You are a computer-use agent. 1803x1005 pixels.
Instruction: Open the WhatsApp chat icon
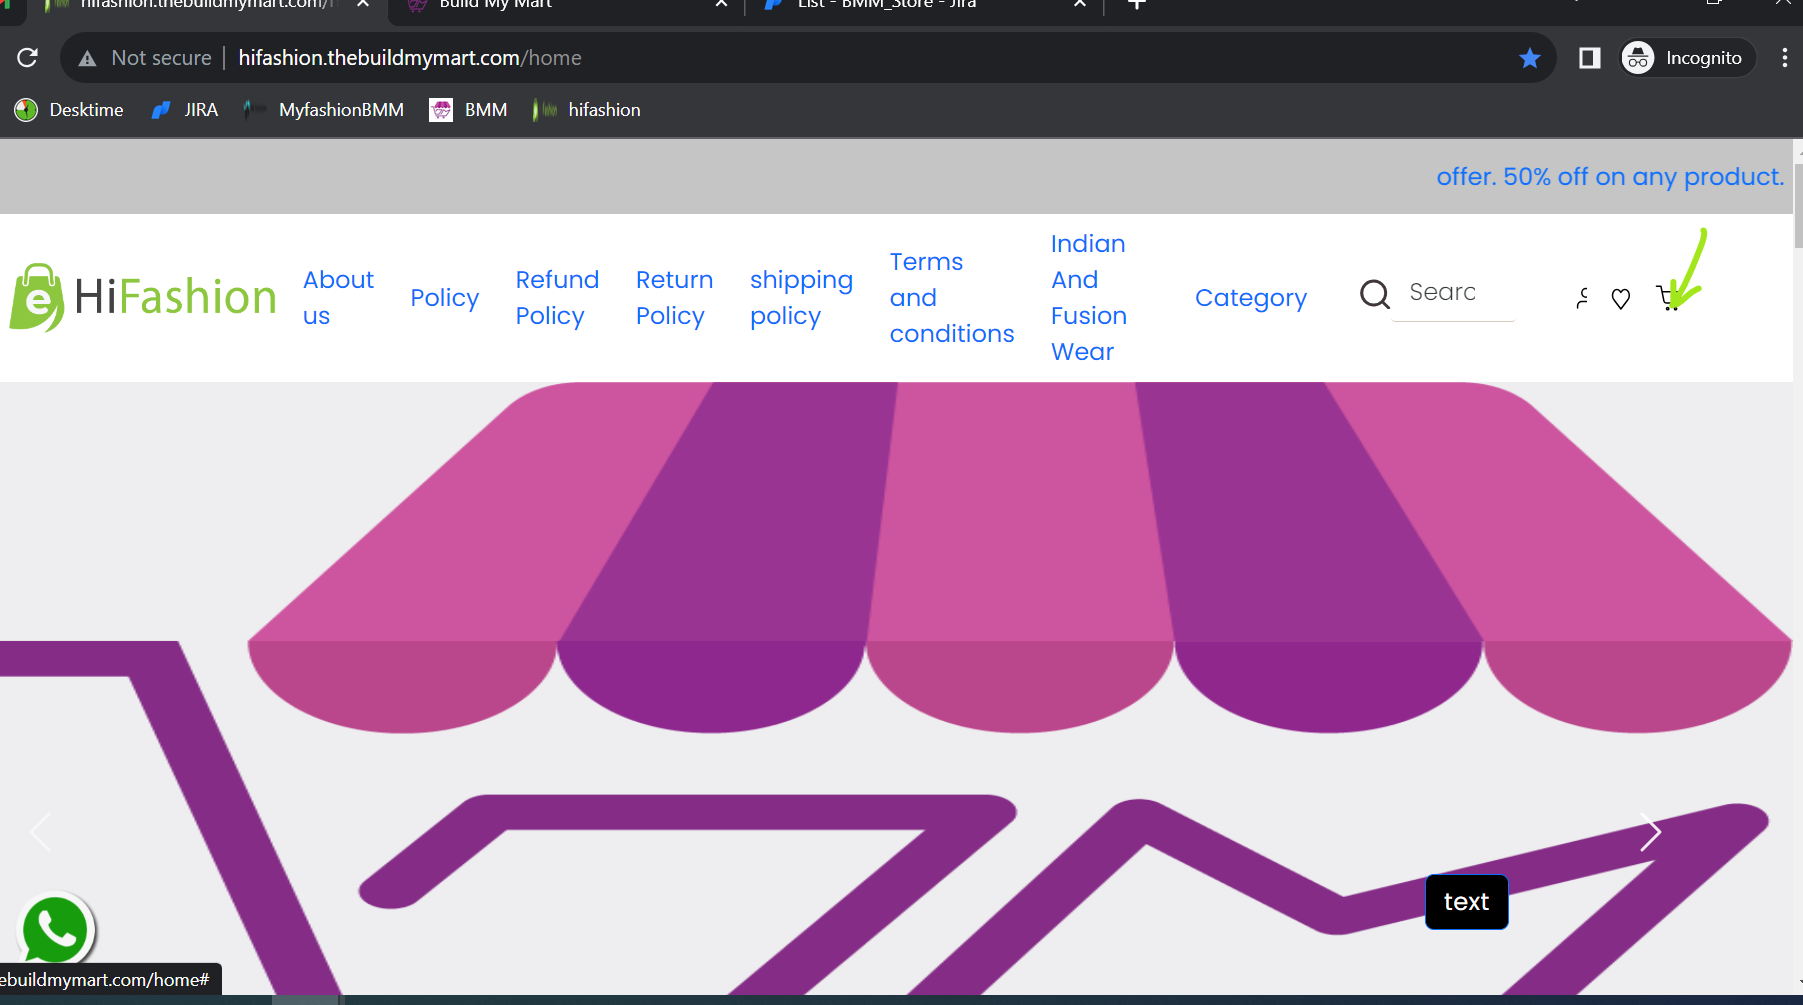pyautogui.click(x=56, y=929)
